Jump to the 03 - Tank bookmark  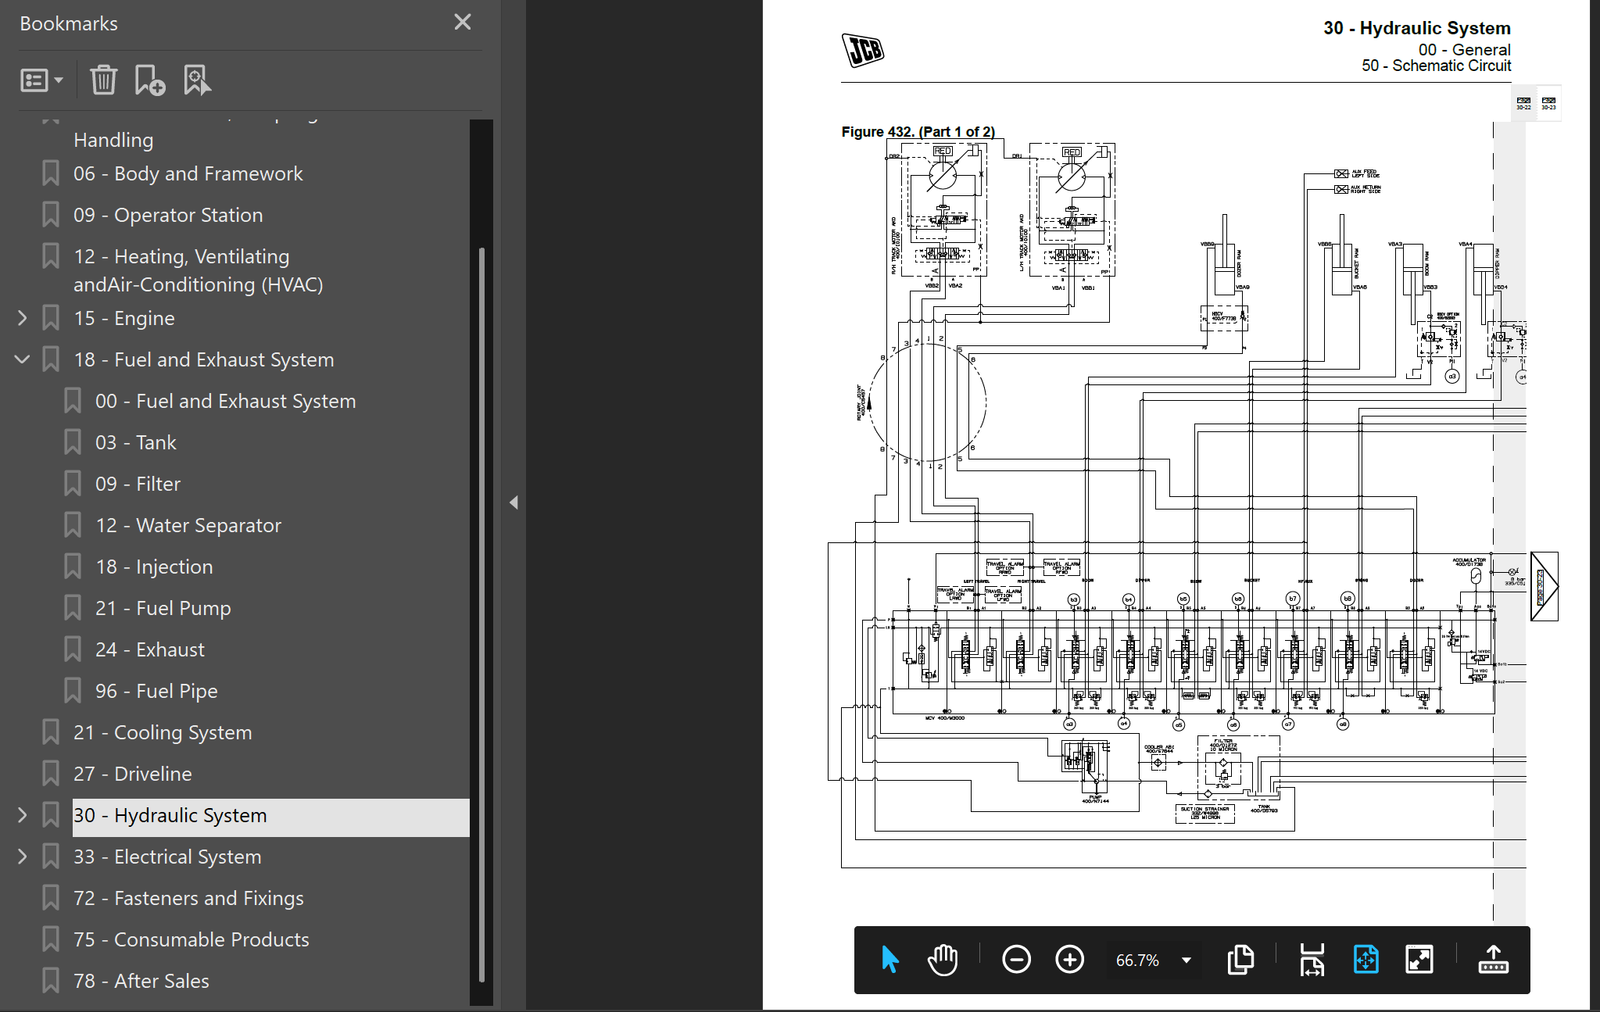click(135, 442)
